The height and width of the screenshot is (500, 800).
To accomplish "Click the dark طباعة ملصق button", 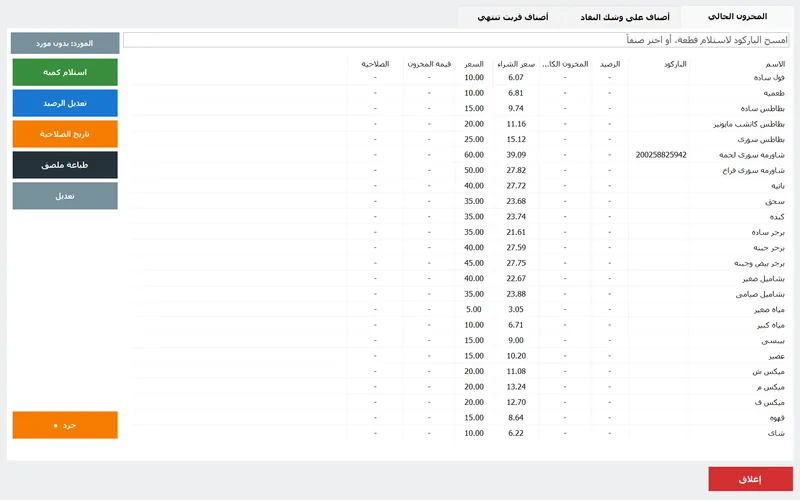I will [x=65, y=165].
